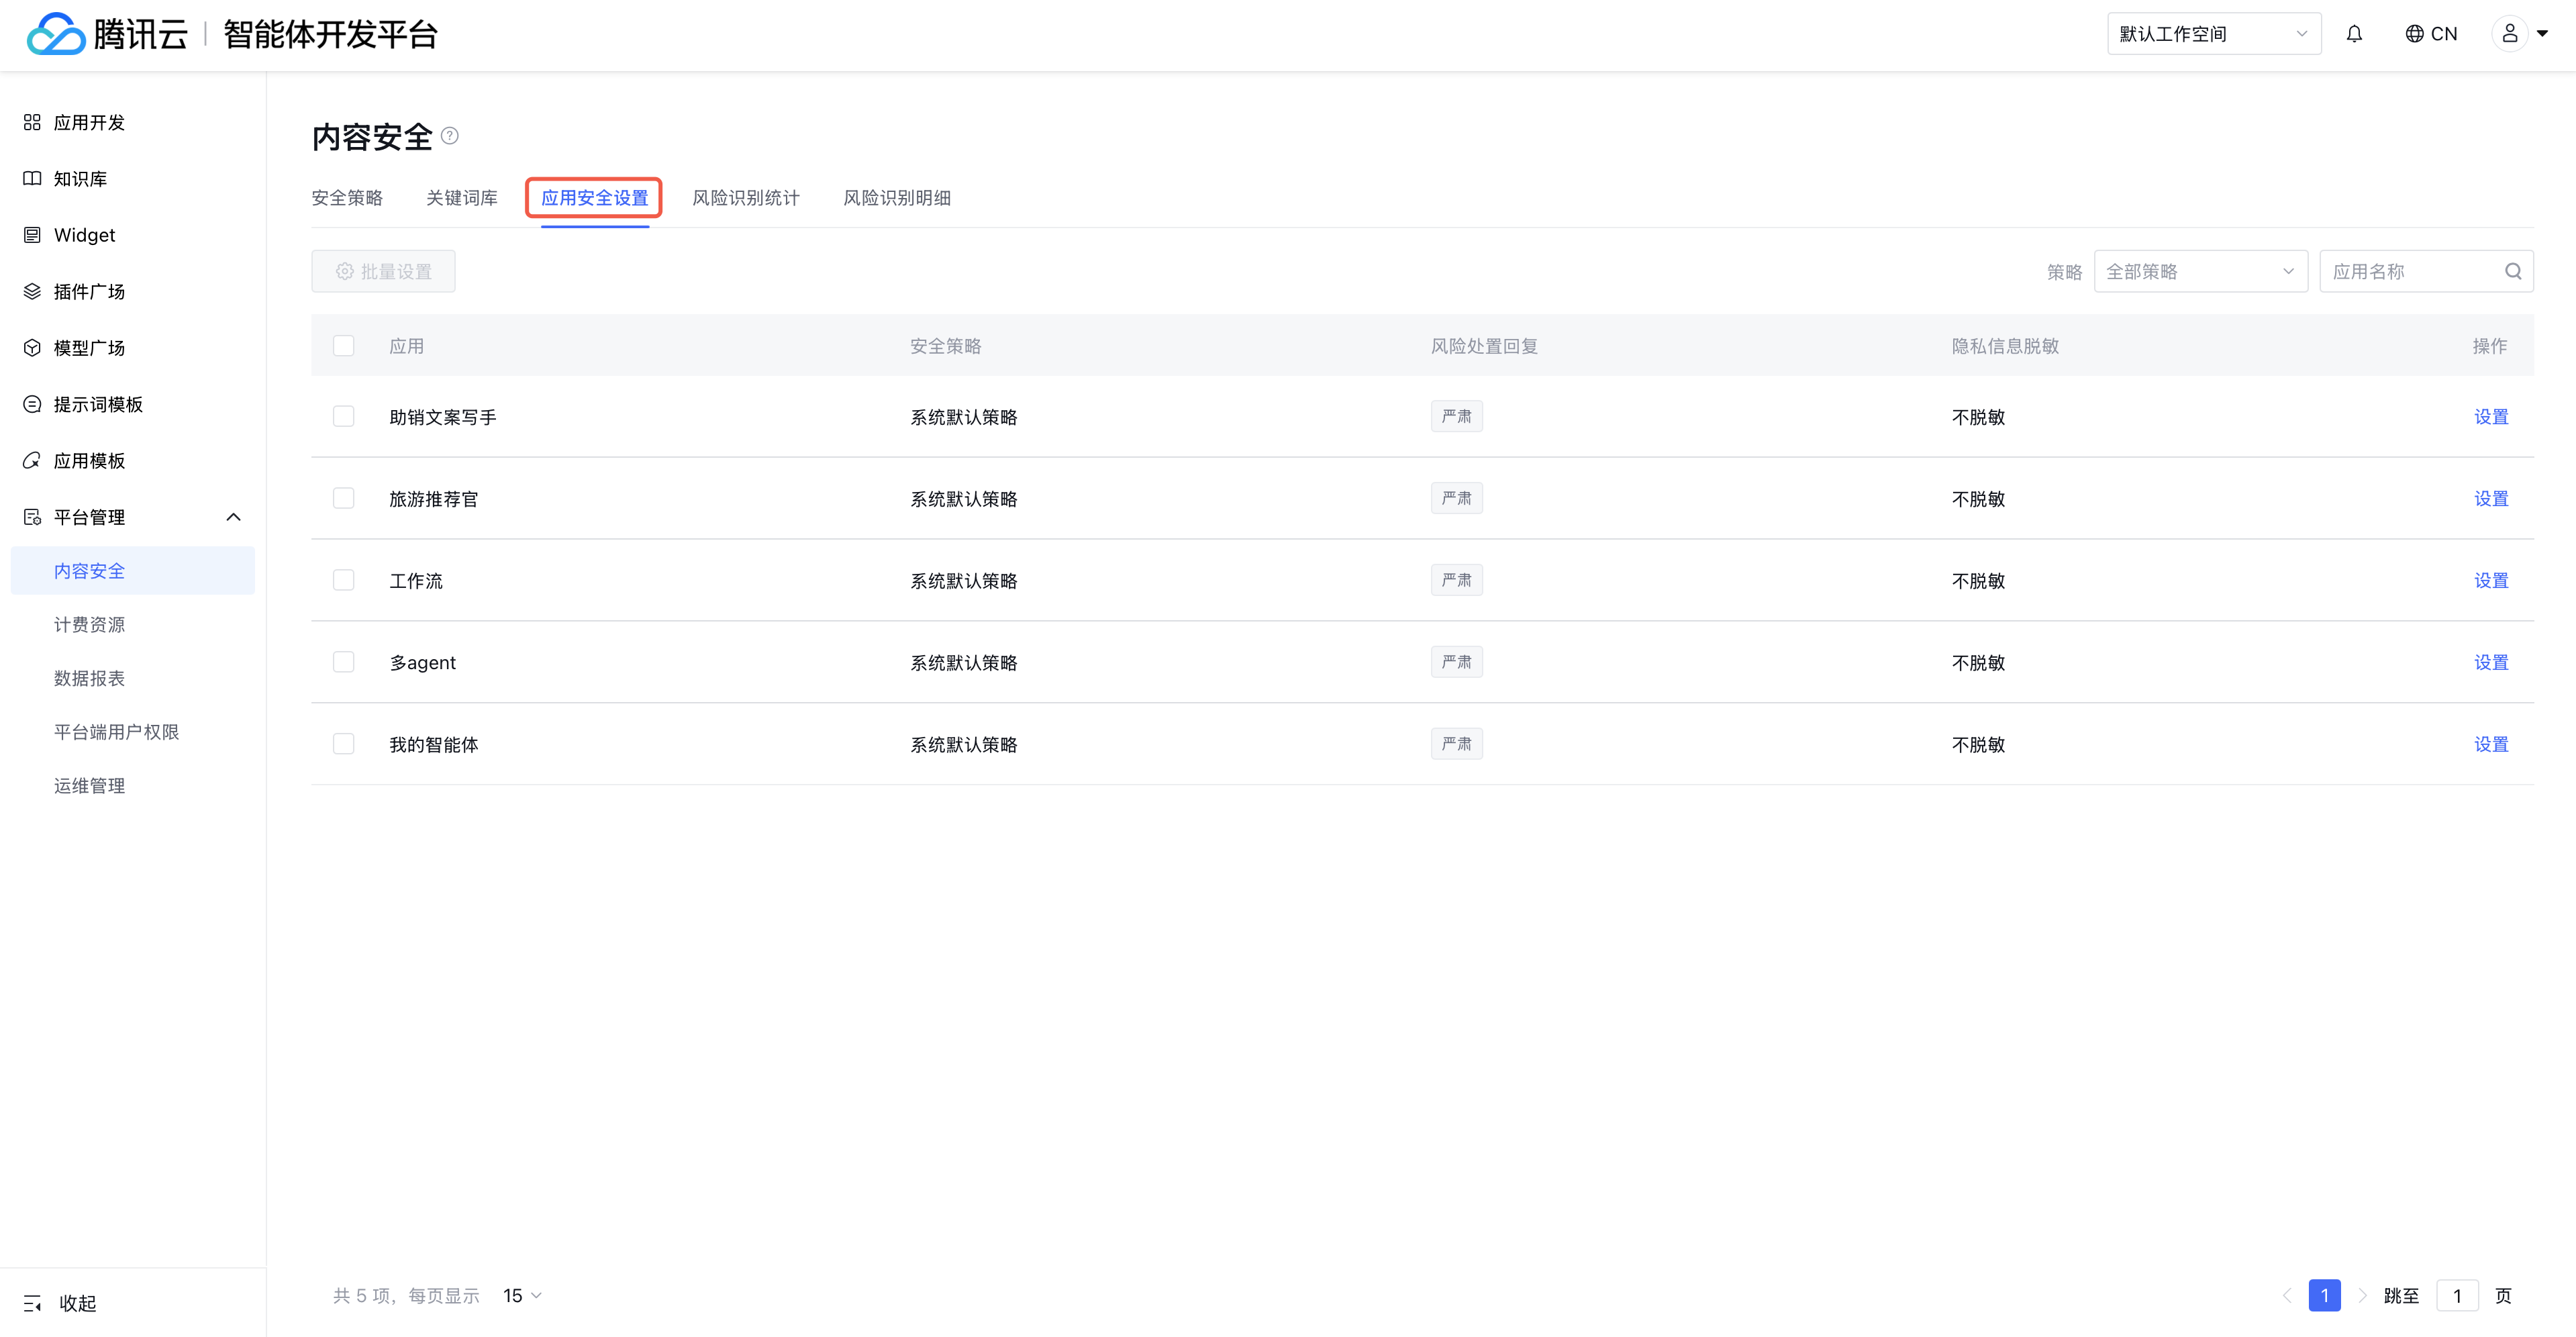Select the 工作流 row checkbox

click(x=344, y=581)
